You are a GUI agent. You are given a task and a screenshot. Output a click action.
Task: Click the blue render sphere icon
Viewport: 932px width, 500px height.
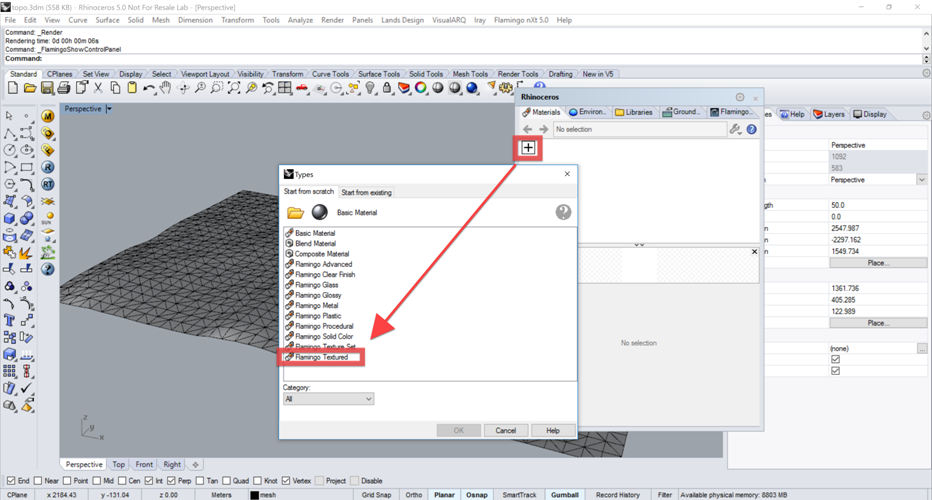pyautogui.click(x=472, y=88)
